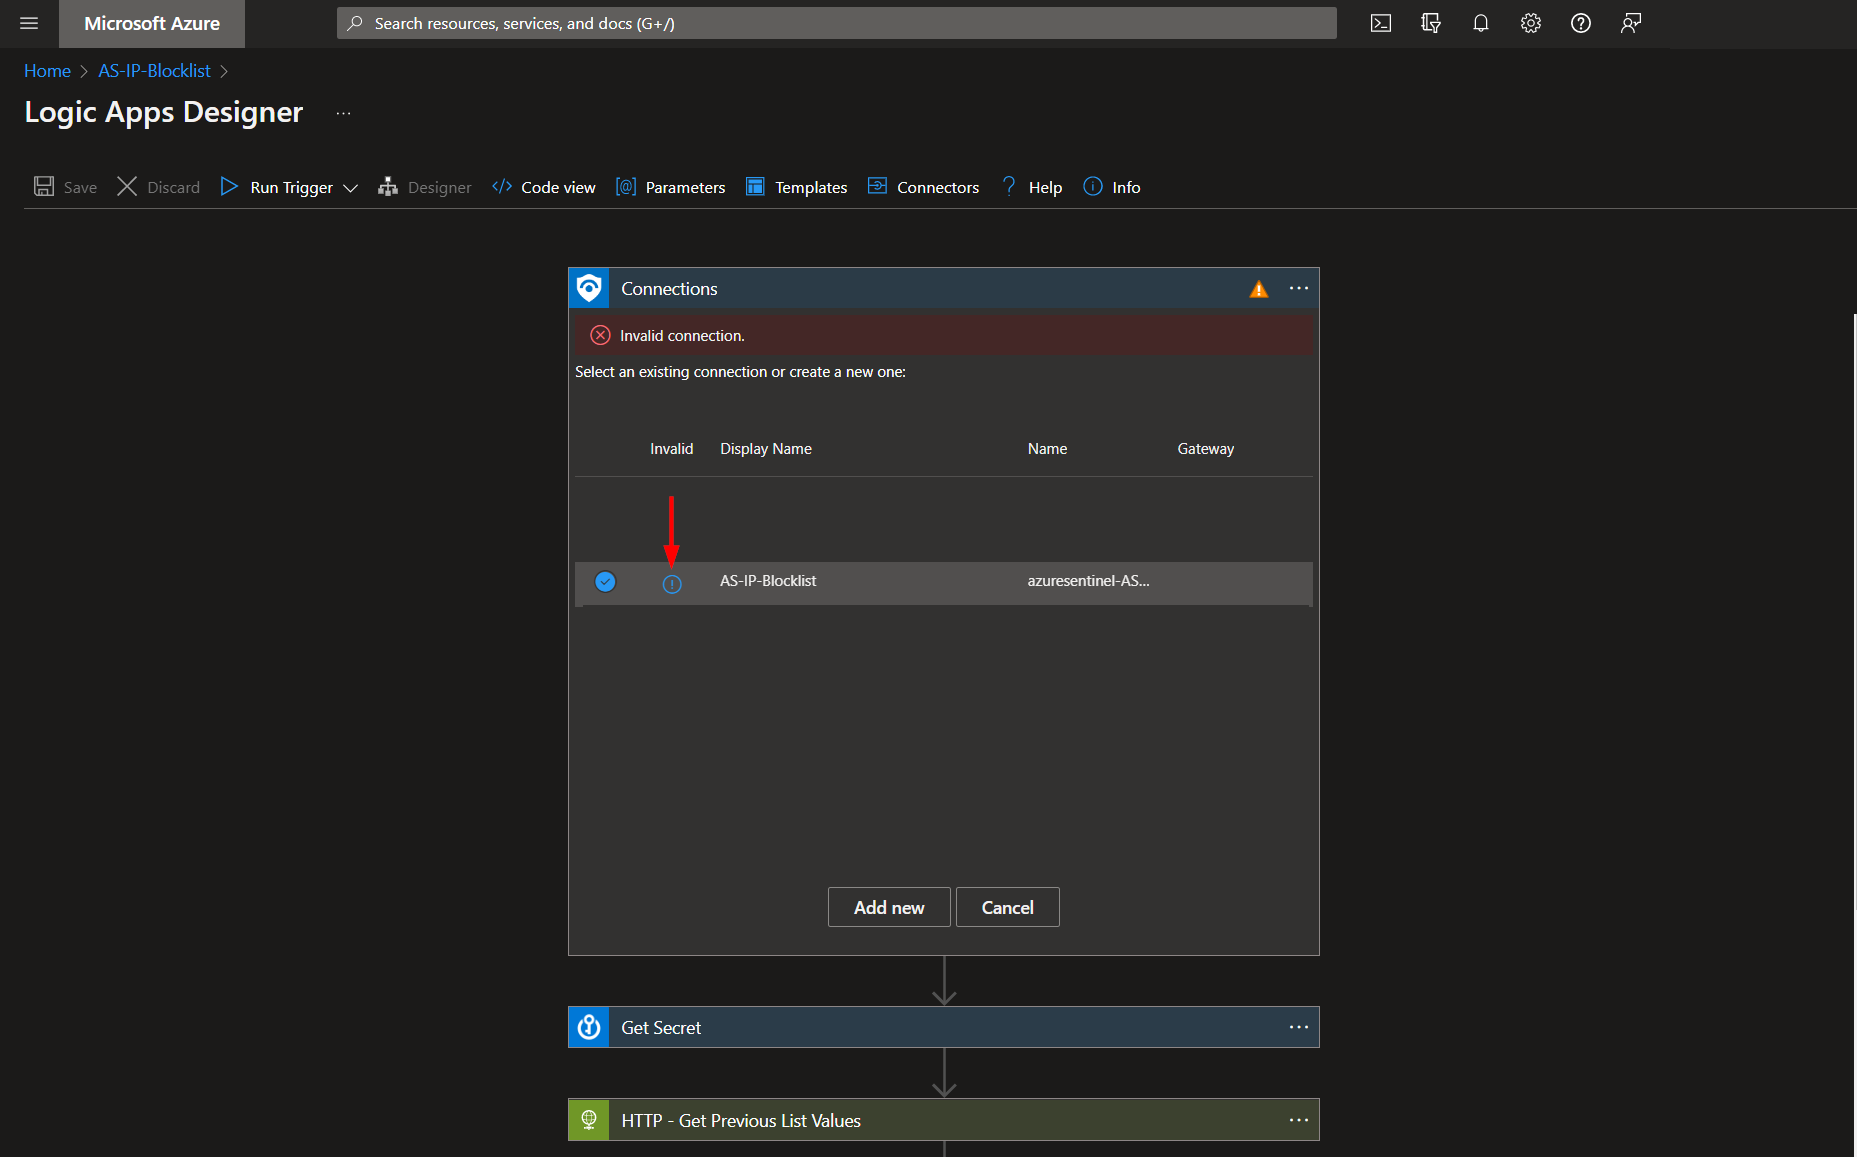Viewport: 1857px width, 1157px height.
Task: Expand the Run Trigger dropdown arrow
Action: coord(350,188)
